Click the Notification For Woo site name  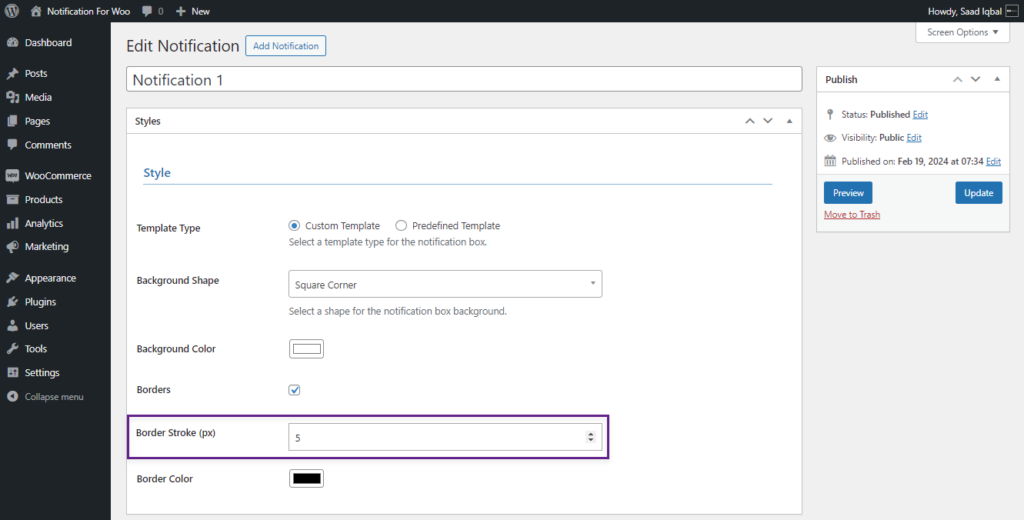tap(88, 11)
